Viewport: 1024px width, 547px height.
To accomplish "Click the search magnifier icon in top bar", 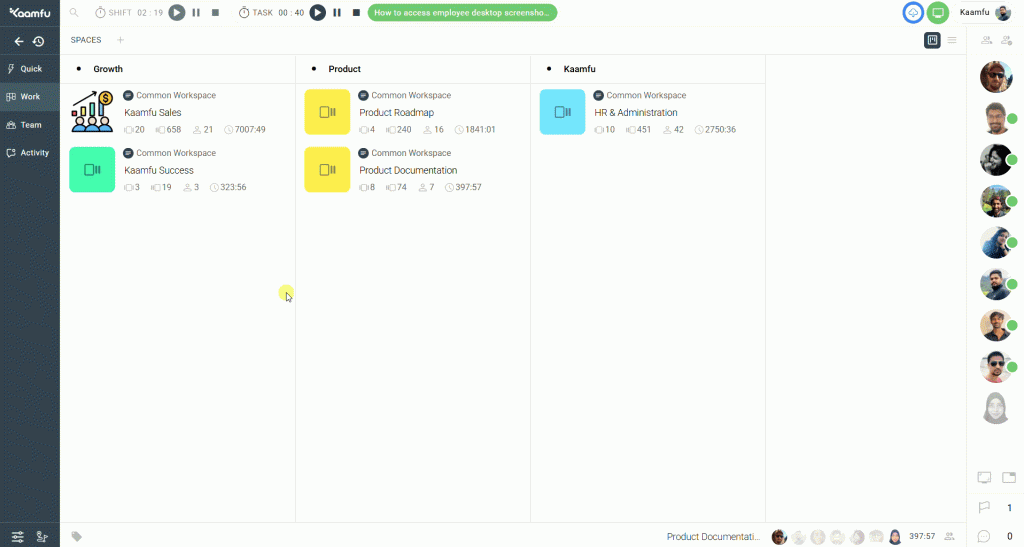I will (x=74, y=13).
